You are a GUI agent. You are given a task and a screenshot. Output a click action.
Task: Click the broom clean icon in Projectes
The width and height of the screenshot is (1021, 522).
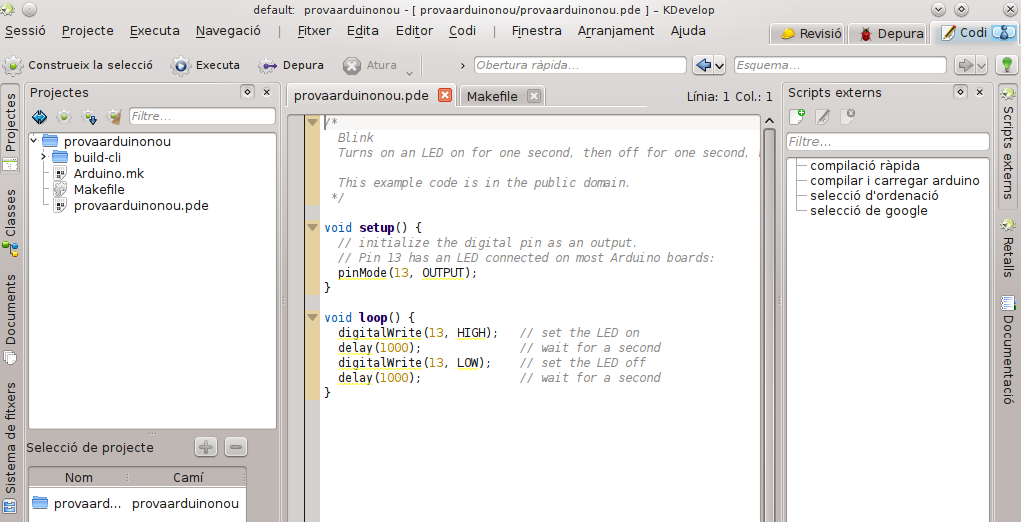pos(114,117)
